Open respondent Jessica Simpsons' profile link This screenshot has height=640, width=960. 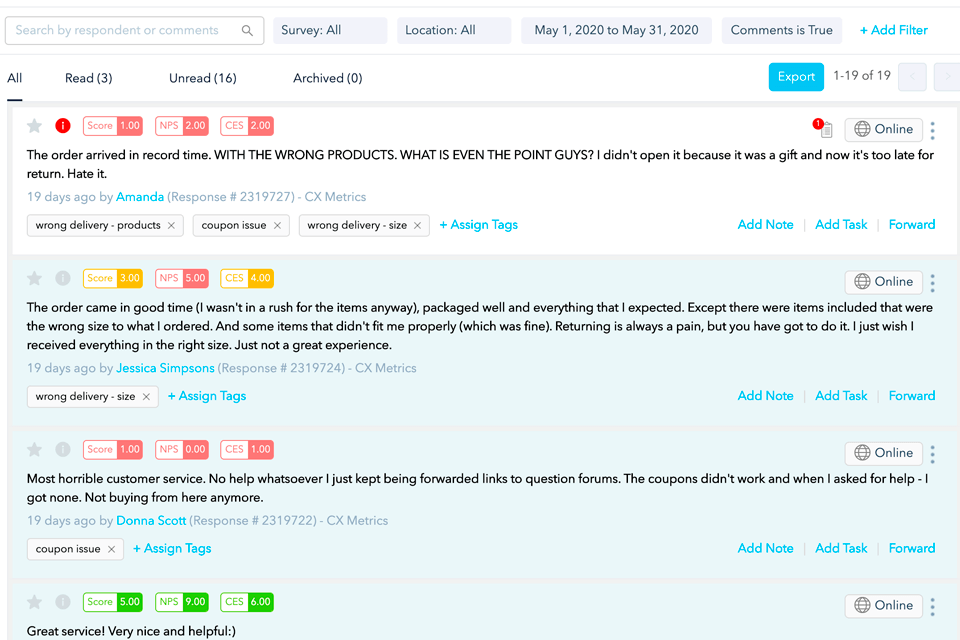tap(165, 368)
